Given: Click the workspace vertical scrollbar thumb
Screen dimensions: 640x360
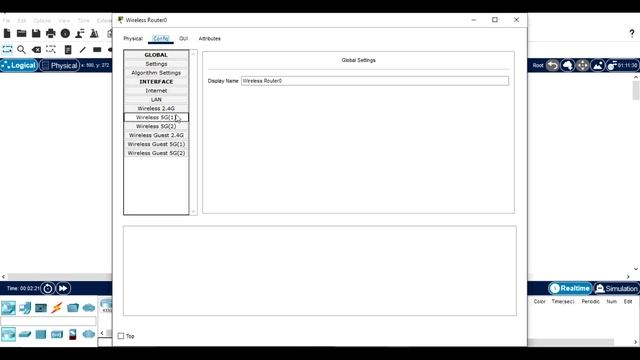Looking at the screenshot, I should point(636,90).
